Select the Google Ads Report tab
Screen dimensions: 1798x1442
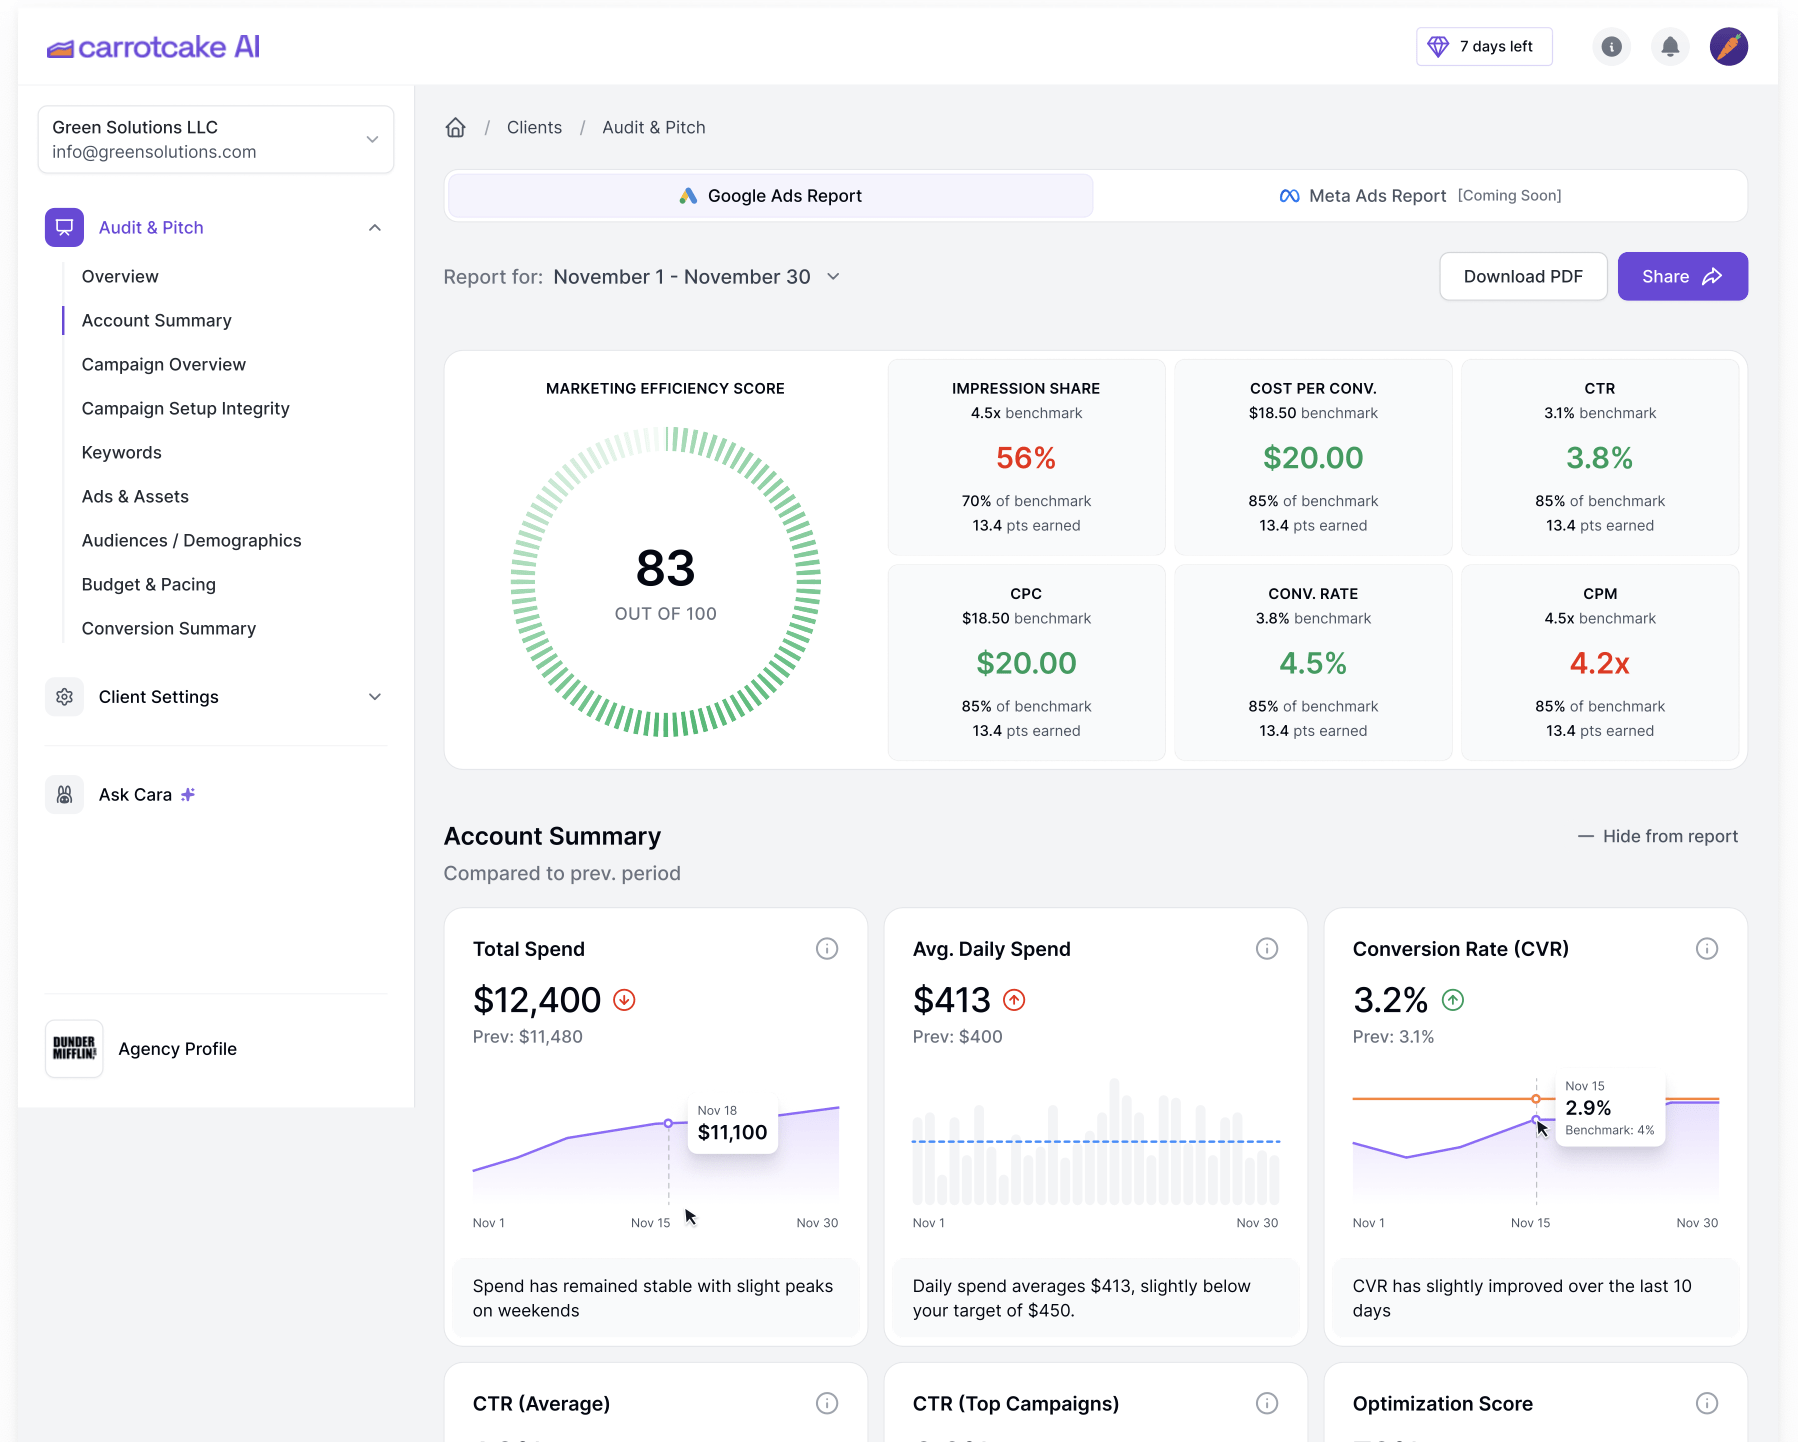[770, 196]
